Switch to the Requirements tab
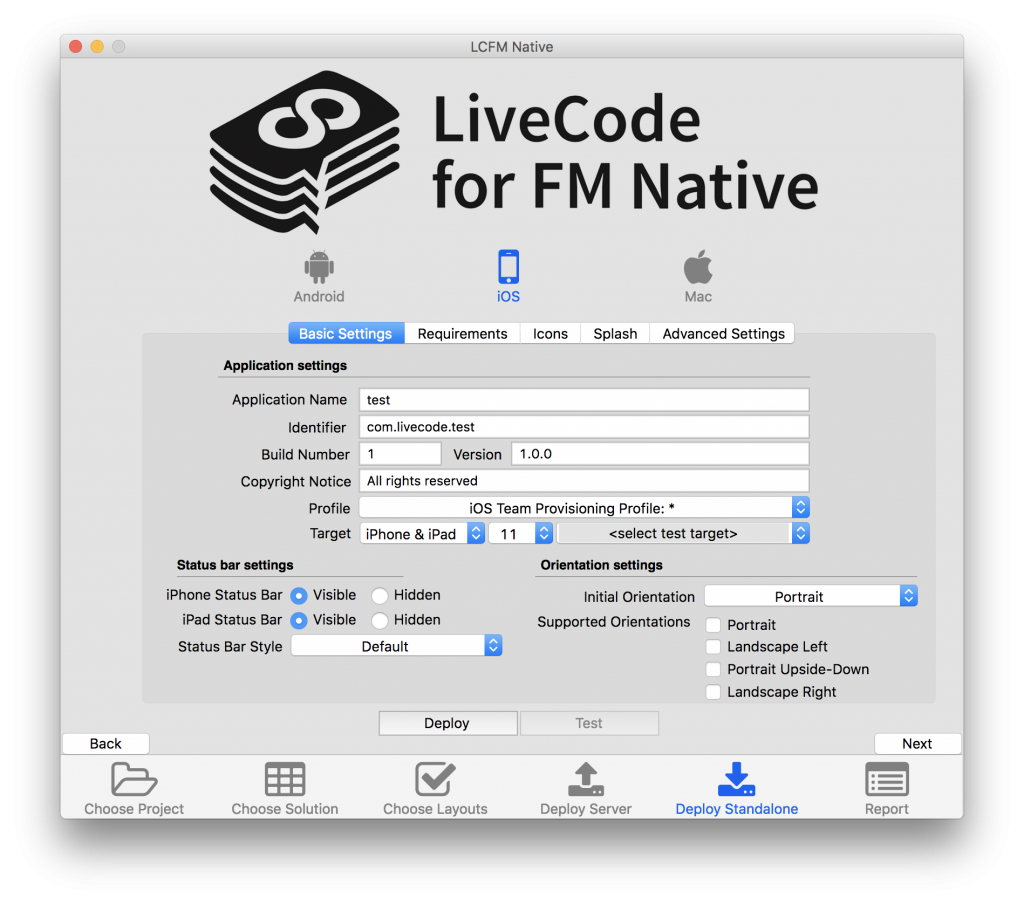Image resolution: width=1024 pixels, height=905 pixels. pos(462,333)
